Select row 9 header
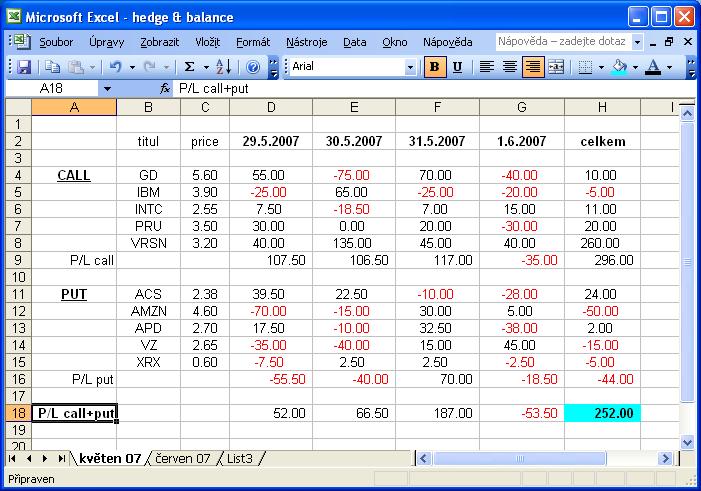 (x=18, y=260)
